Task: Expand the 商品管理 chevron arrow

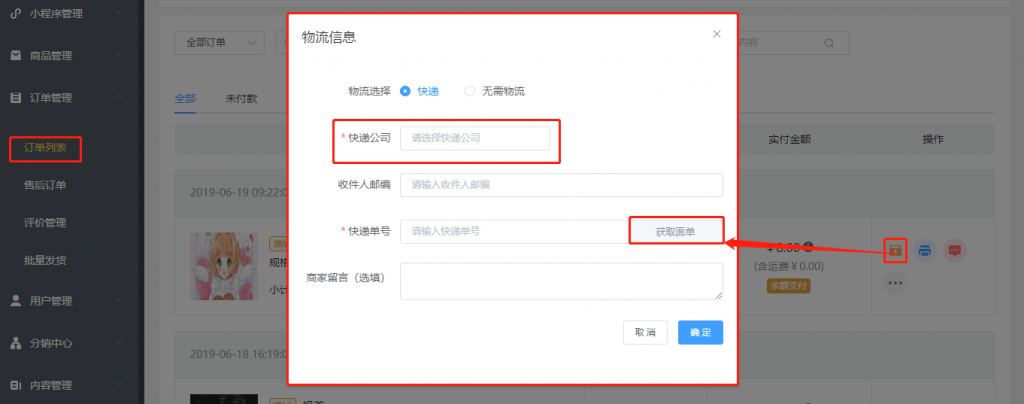Action: tap(118, 55)
